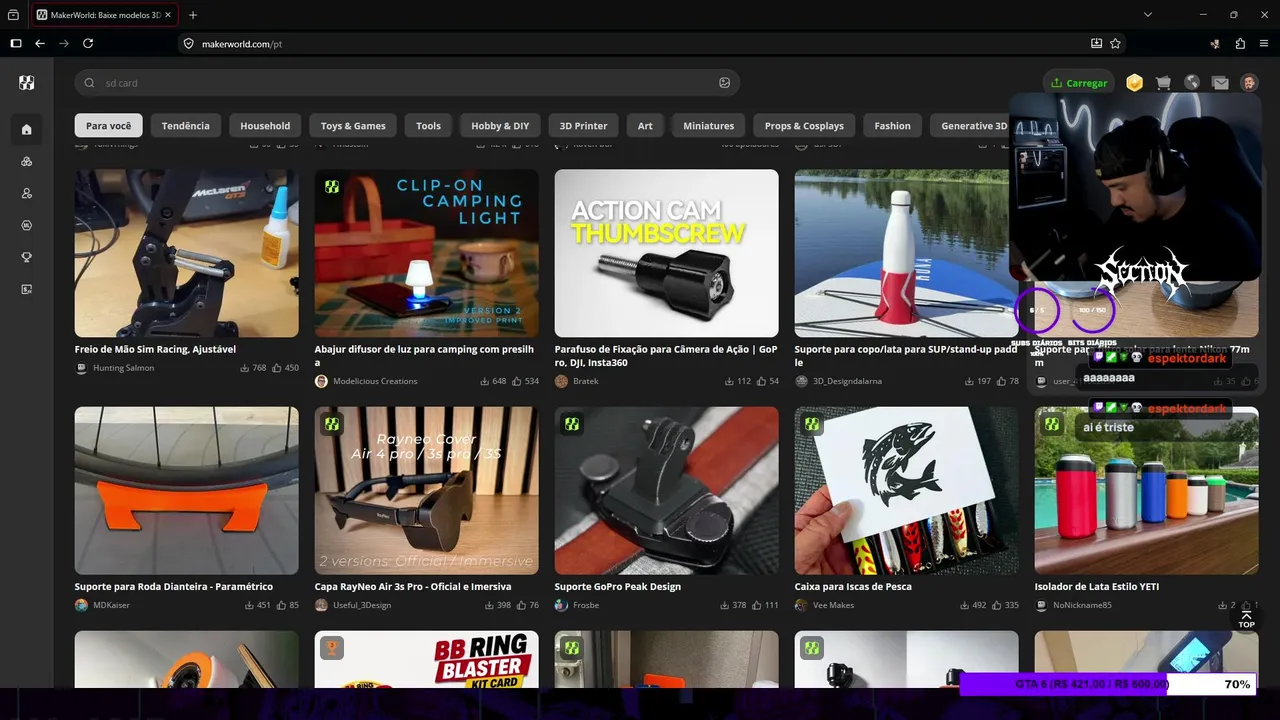Screen dimensions: 1280x720
Task: Click download icon on Caixa para Iscas card
Action: click(965, 605)
